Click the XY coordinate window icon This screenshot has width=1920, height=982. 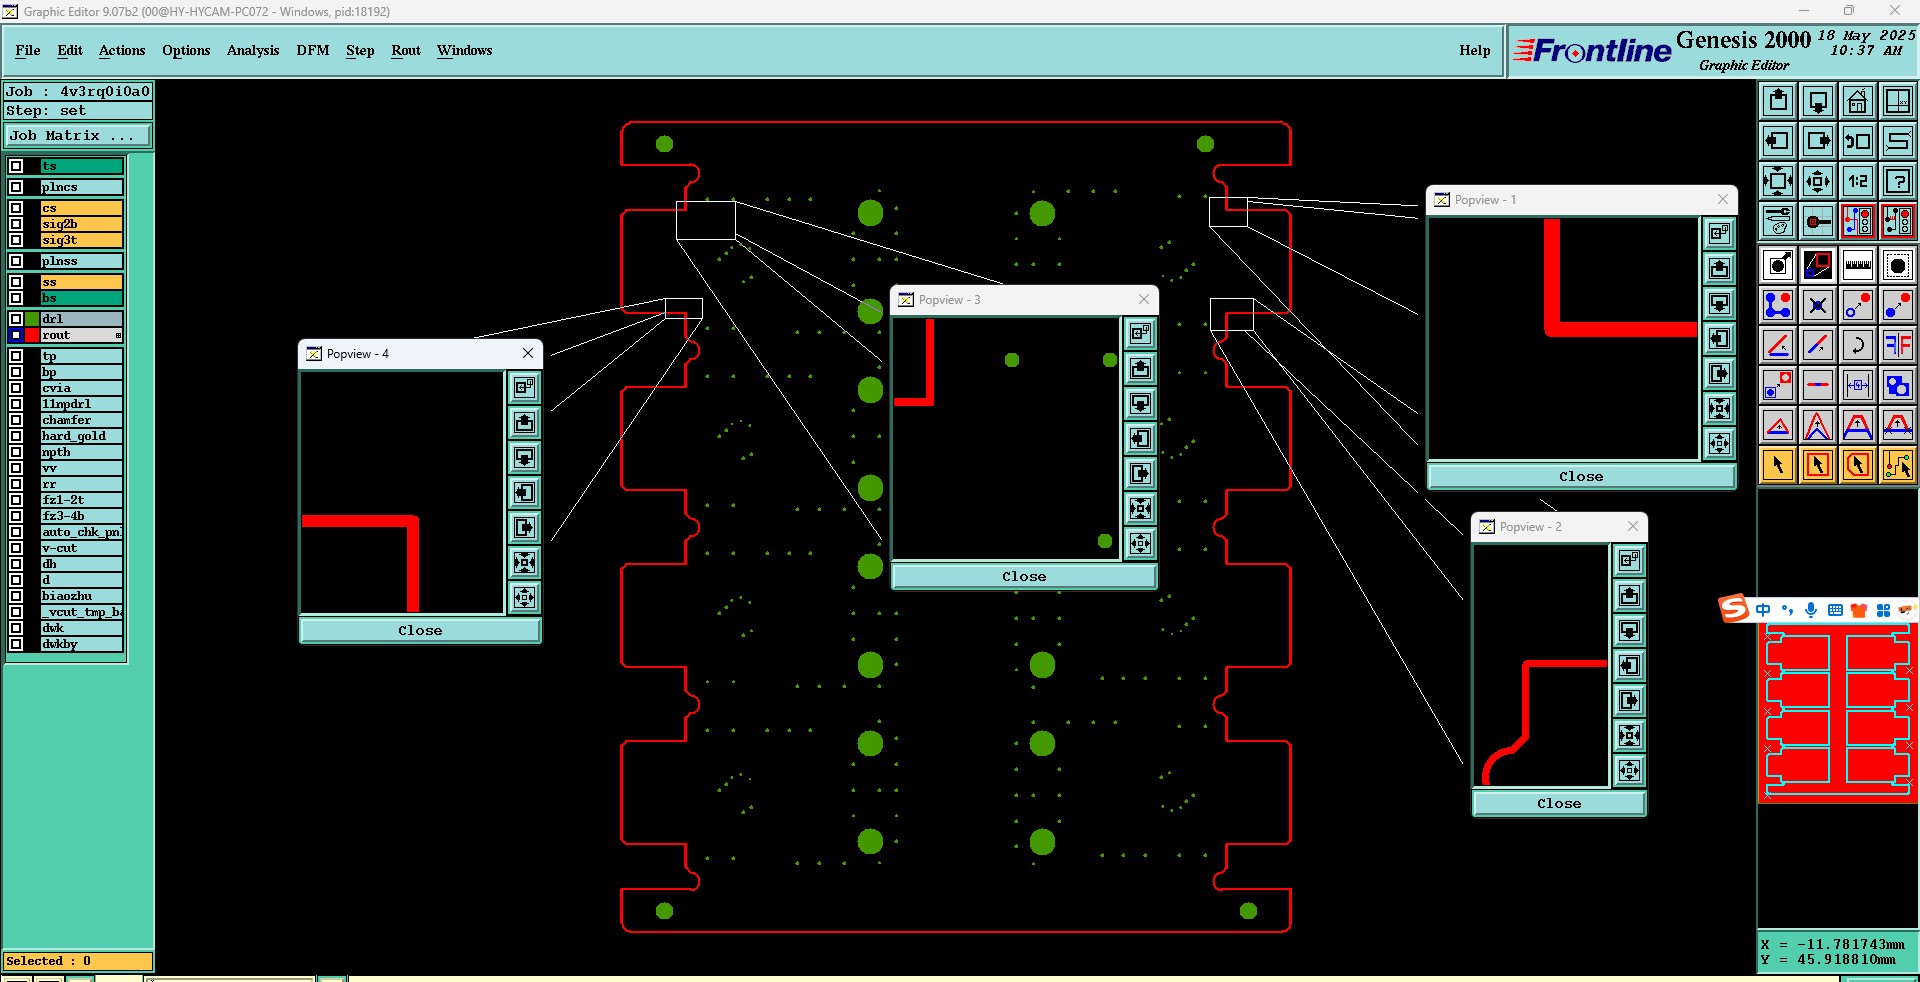tap(1898, 101)
